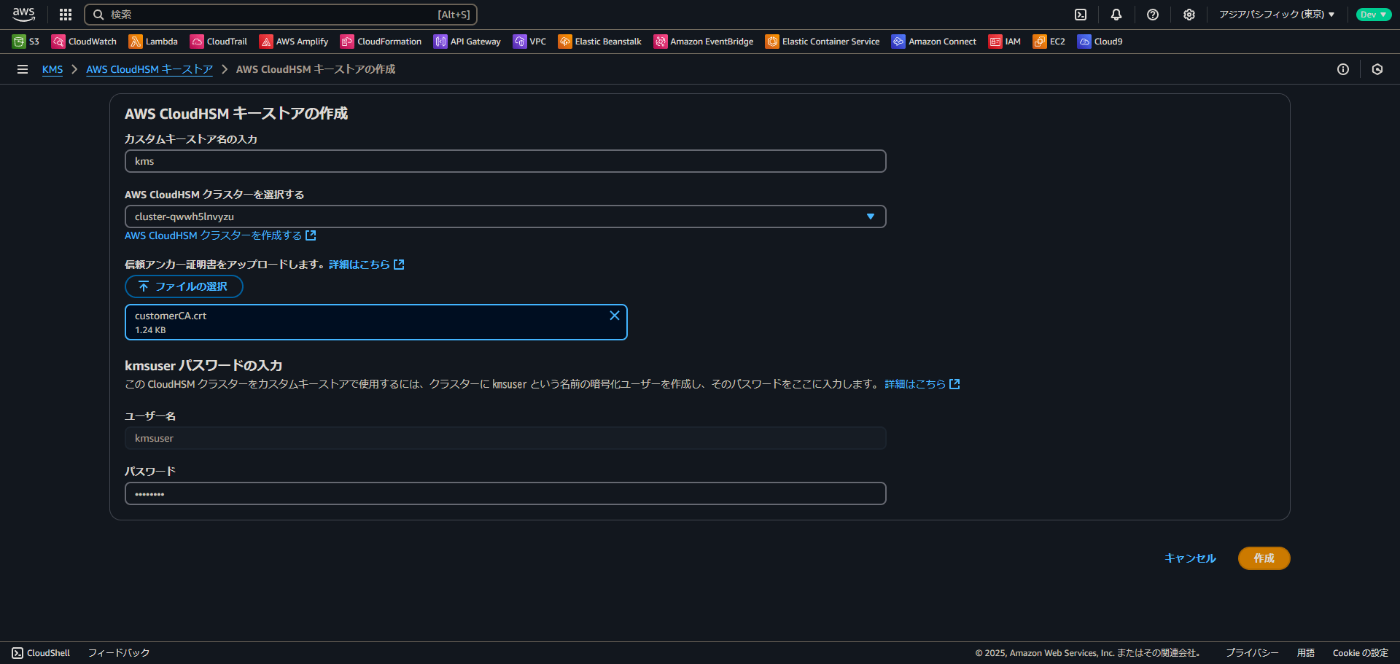Click the top 検索 search box
Screen dimensions: 1400x664
pyautogui.click(x=281, y=14)
